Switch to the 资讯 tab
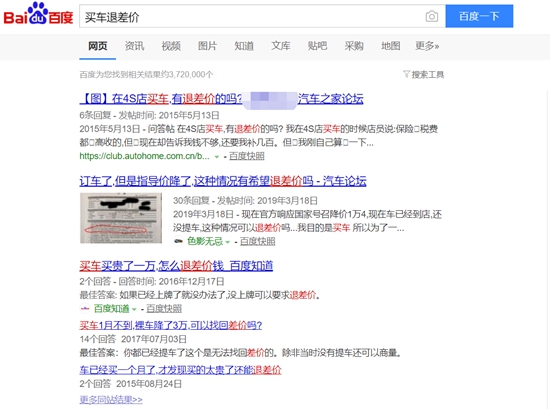This screenshot has height=409, width=550. (134, 46)
